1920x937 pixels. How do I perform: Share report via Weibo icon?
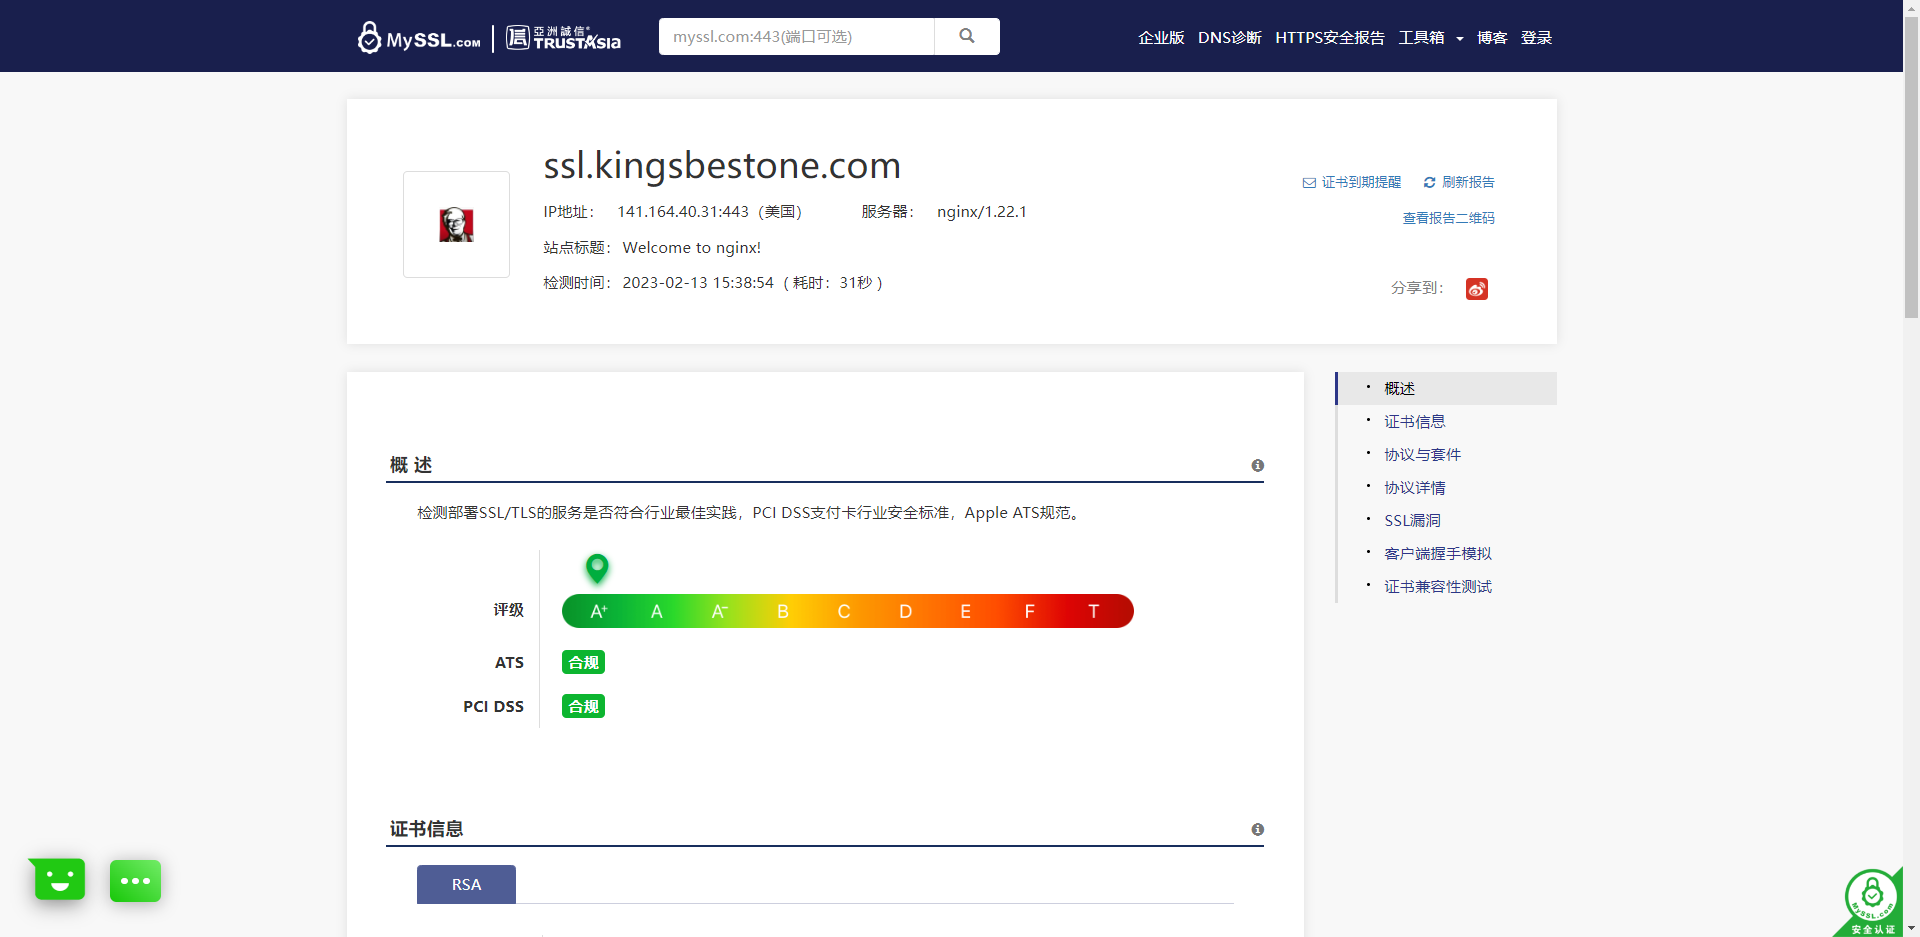point(1476,289)
